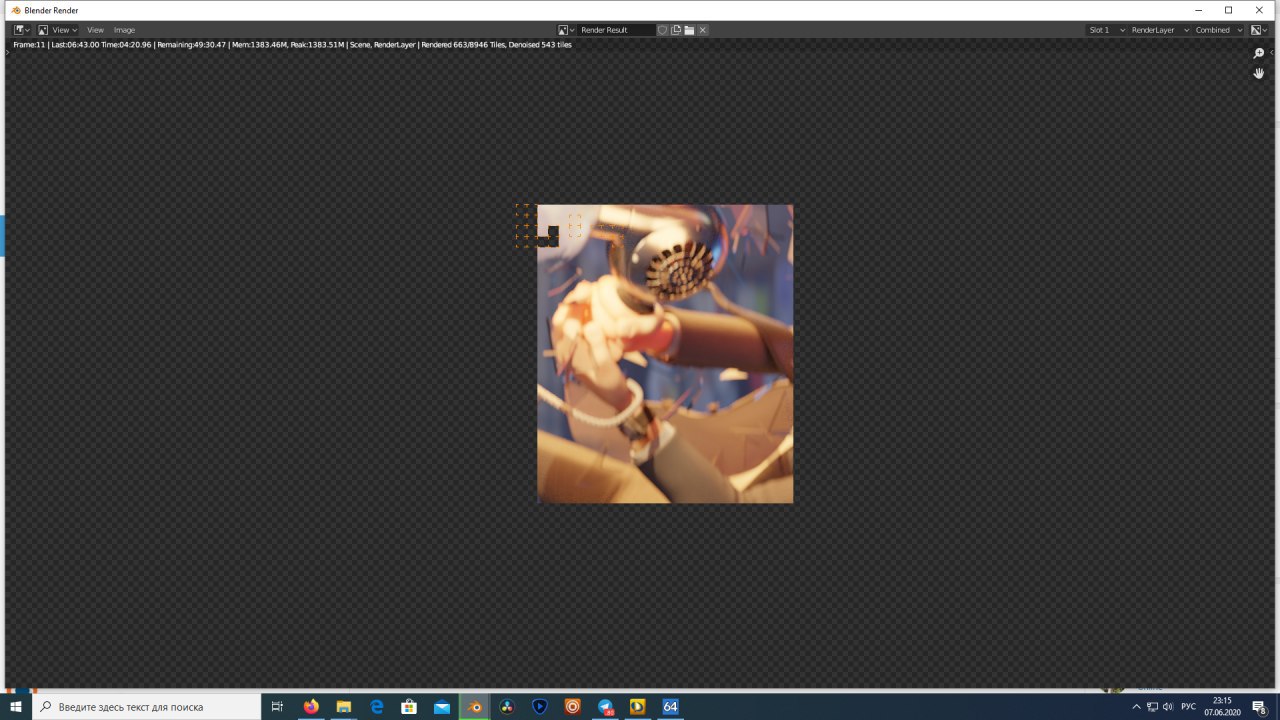The image size is (1280, 720).
Task: Open Telegram from the taskbar
Action: [605, 706]
